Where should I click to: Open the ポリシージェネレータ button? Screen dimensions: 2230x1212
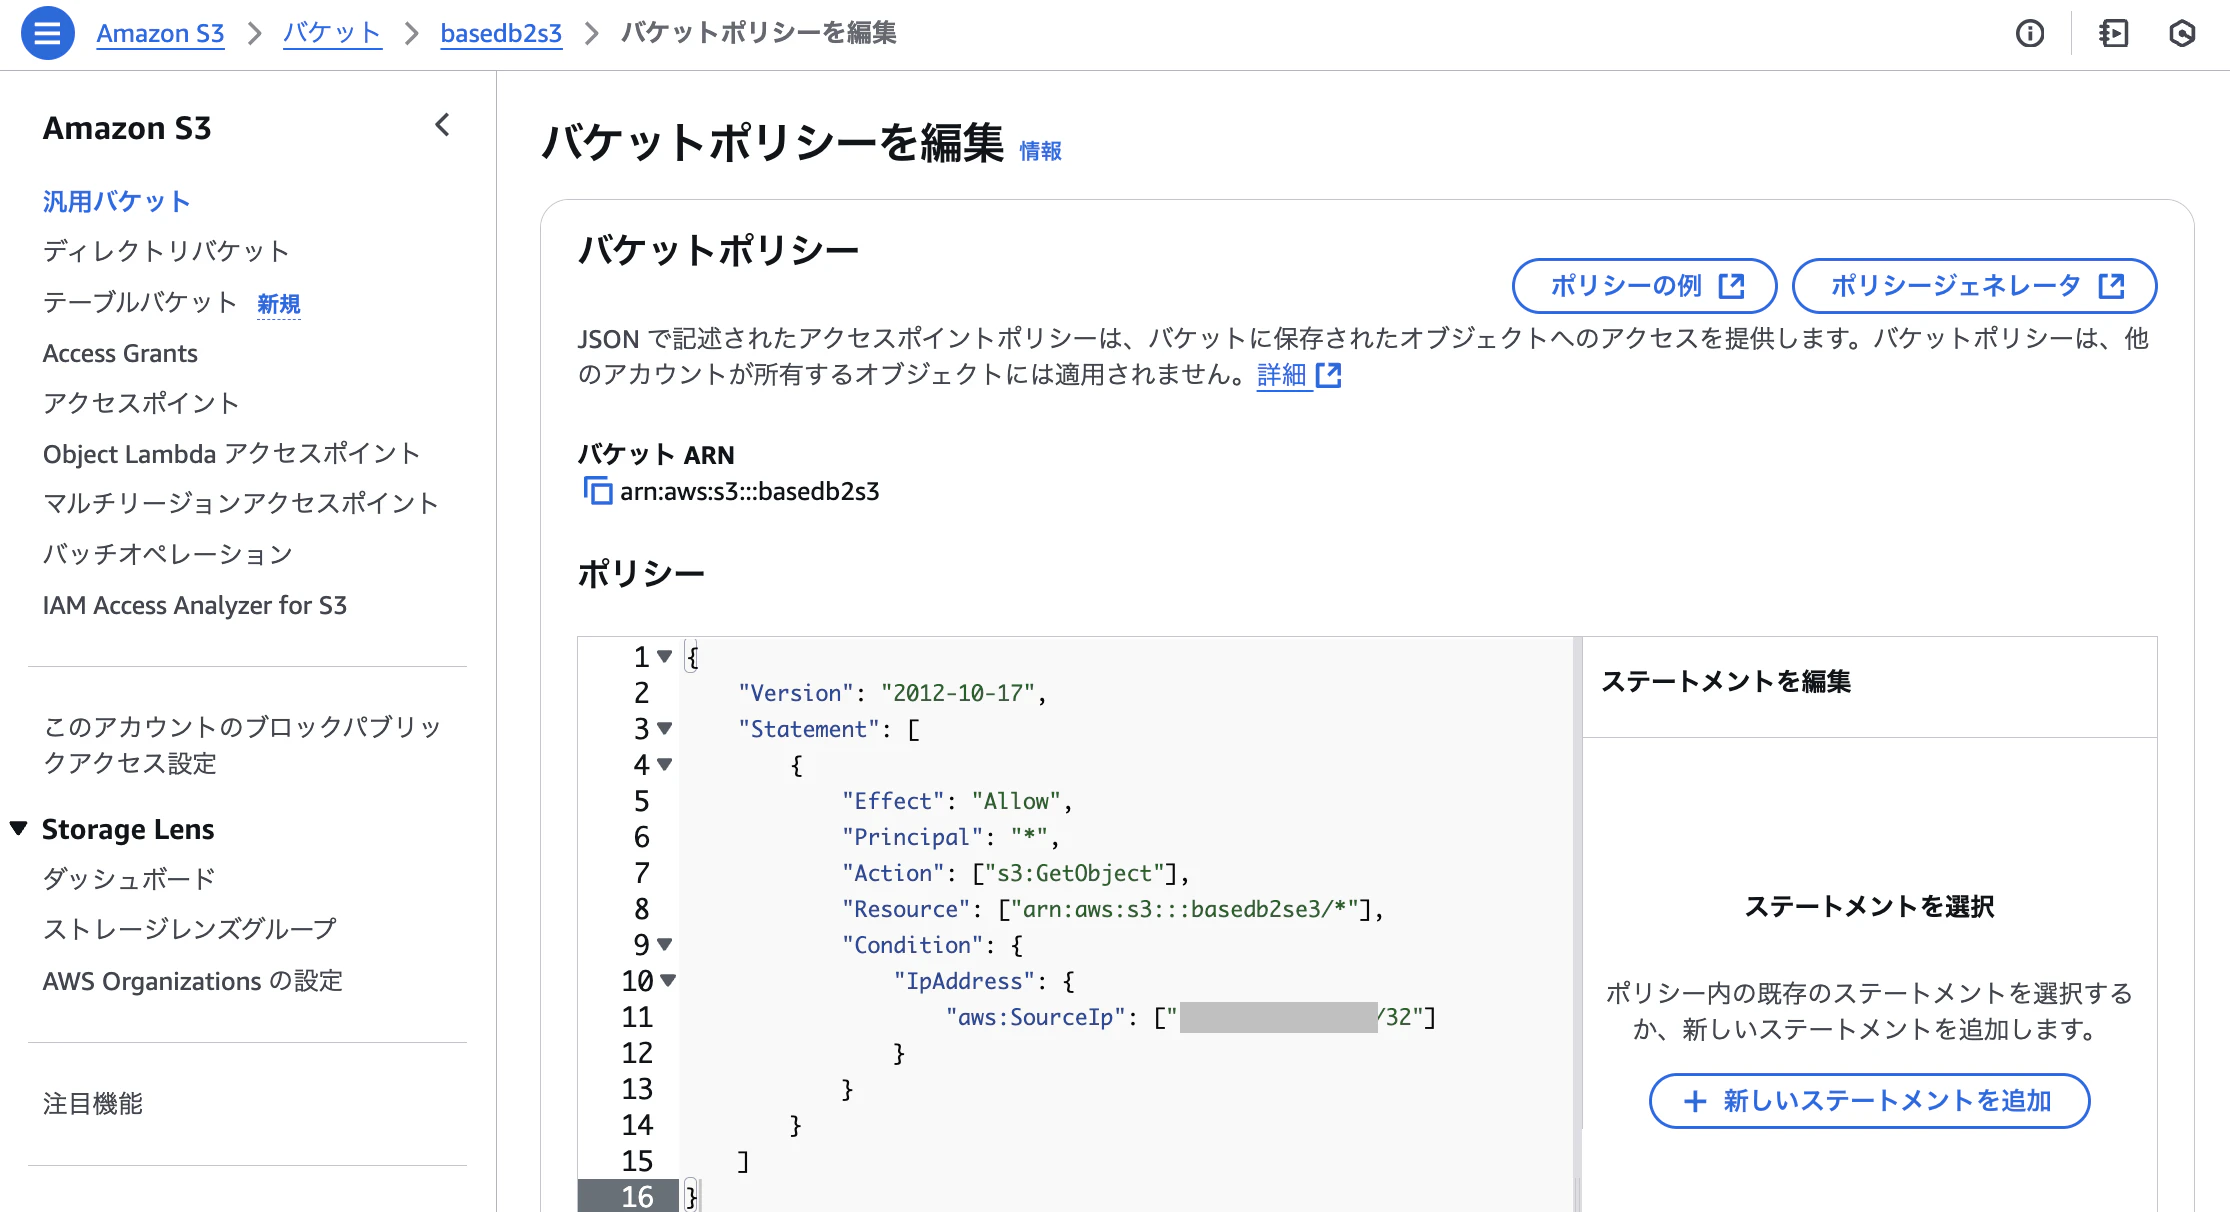click(x=1974, y=286)
